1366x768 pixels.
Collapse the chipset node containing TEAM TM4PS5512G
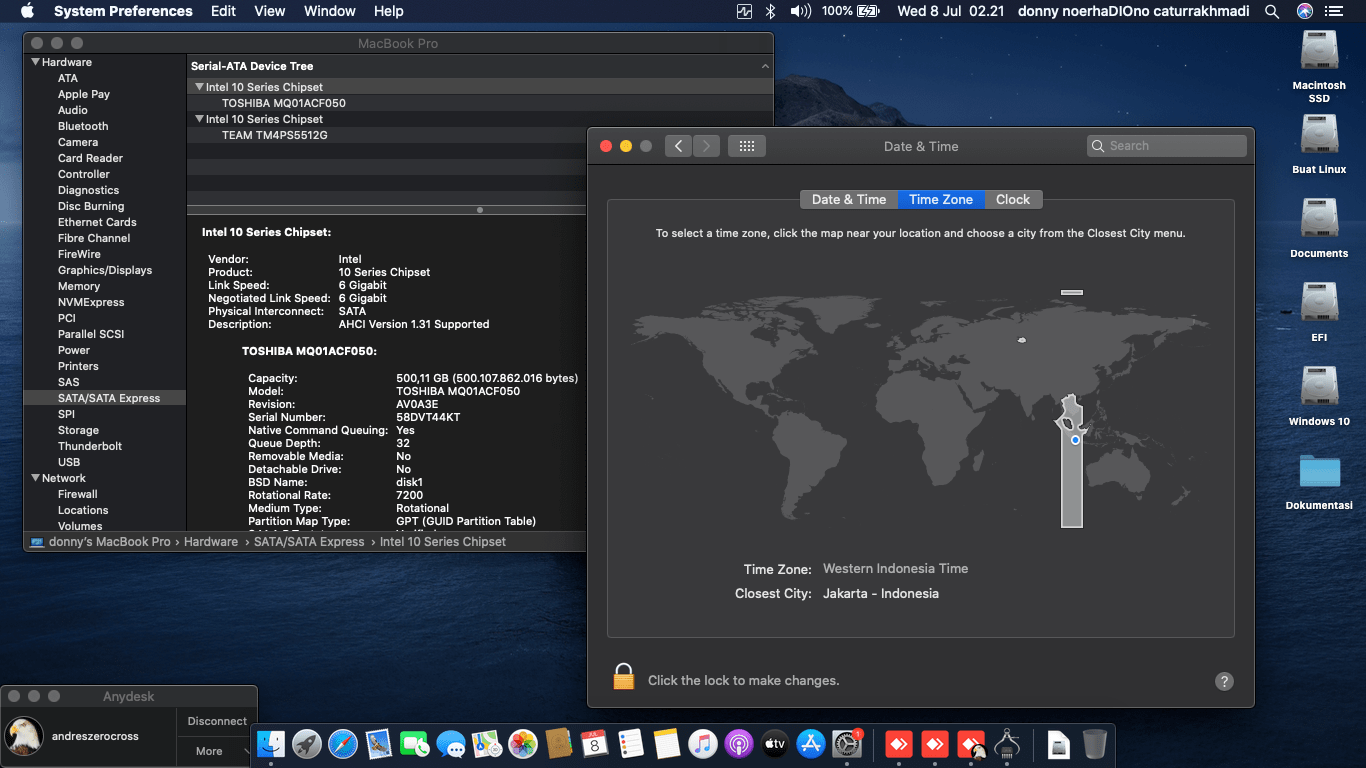199,119
